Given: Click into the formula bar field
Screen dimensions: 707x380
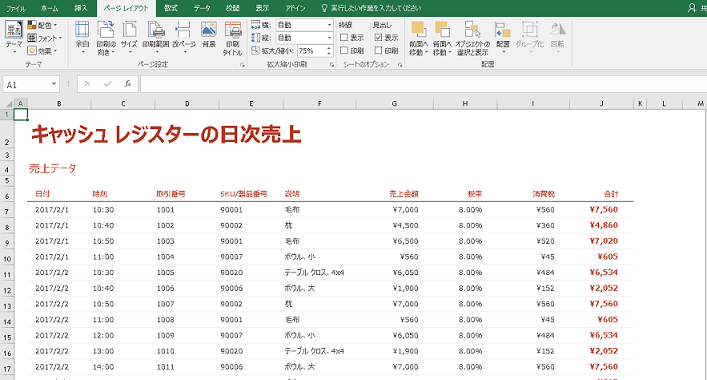Looking at the screenshot, I should point(423,84).
